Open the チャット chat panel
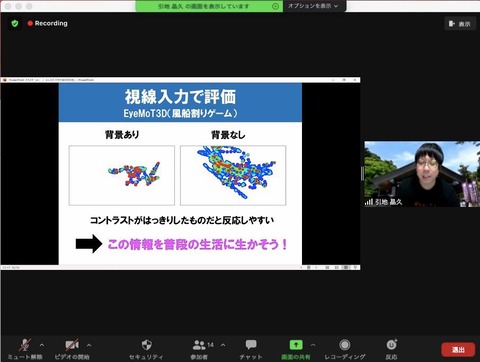 click(251, 349)
